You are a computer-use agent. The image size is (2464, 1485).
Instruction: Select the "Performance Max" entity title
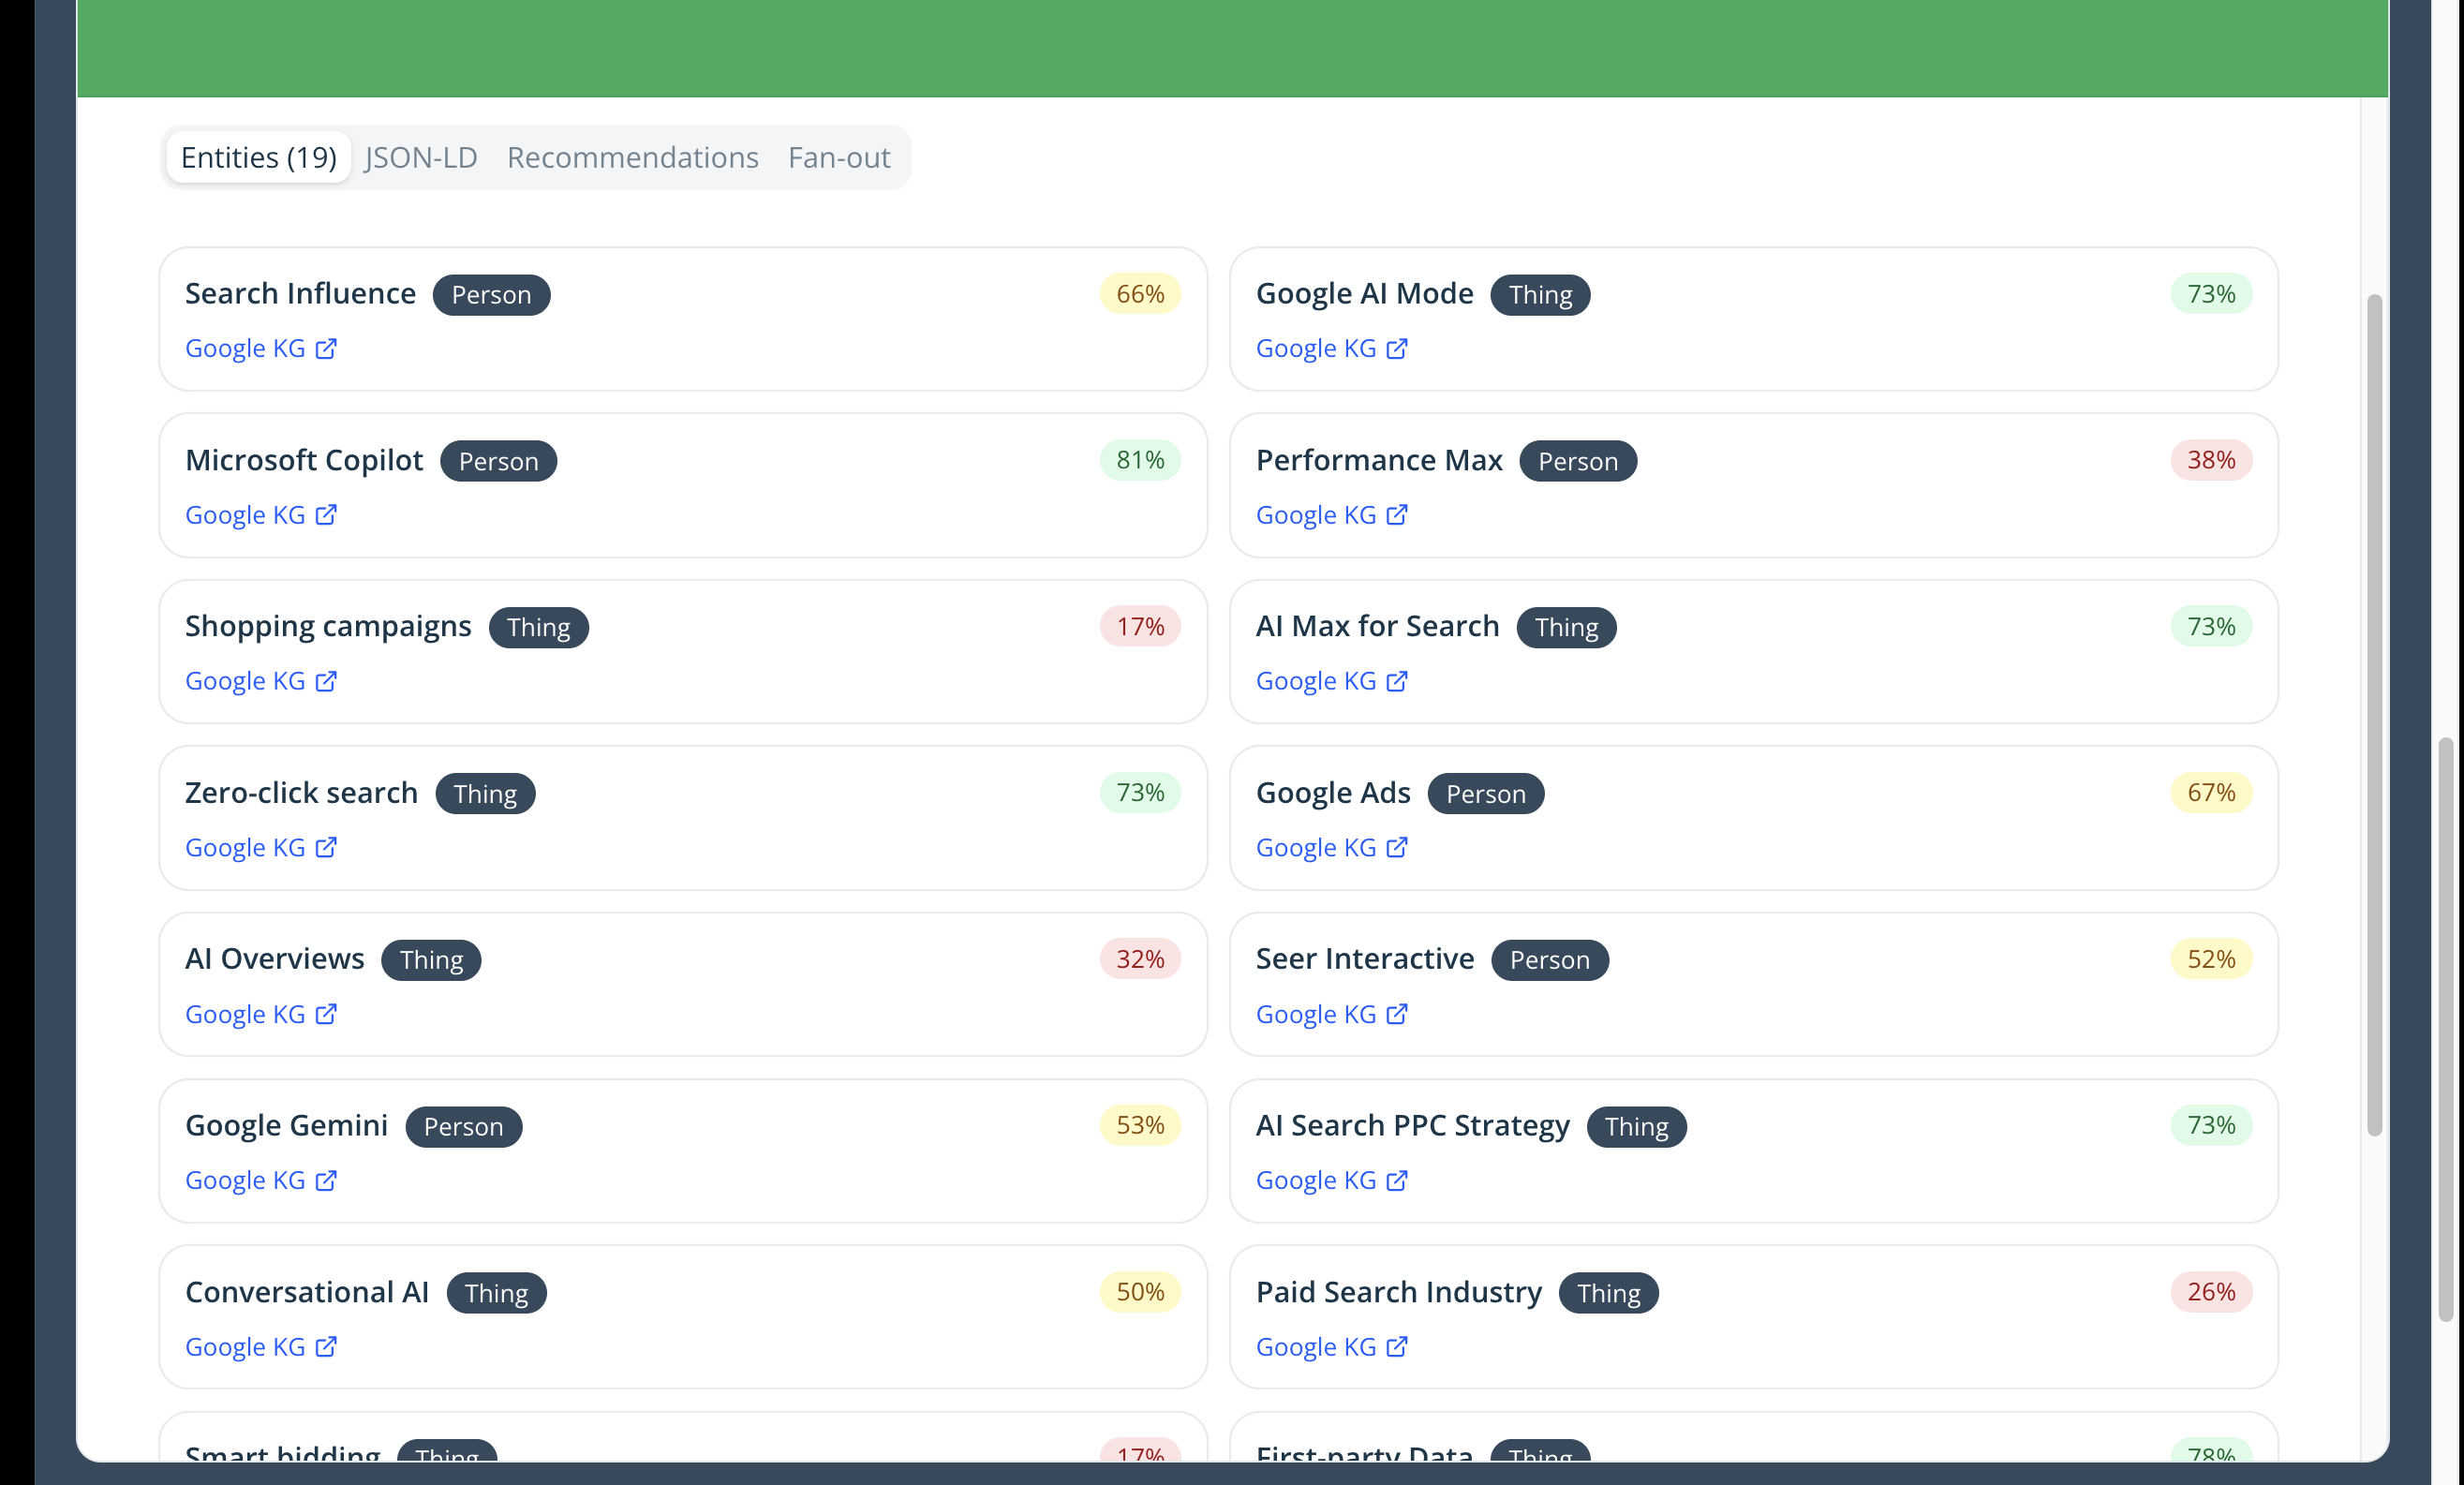(1379, 460)
